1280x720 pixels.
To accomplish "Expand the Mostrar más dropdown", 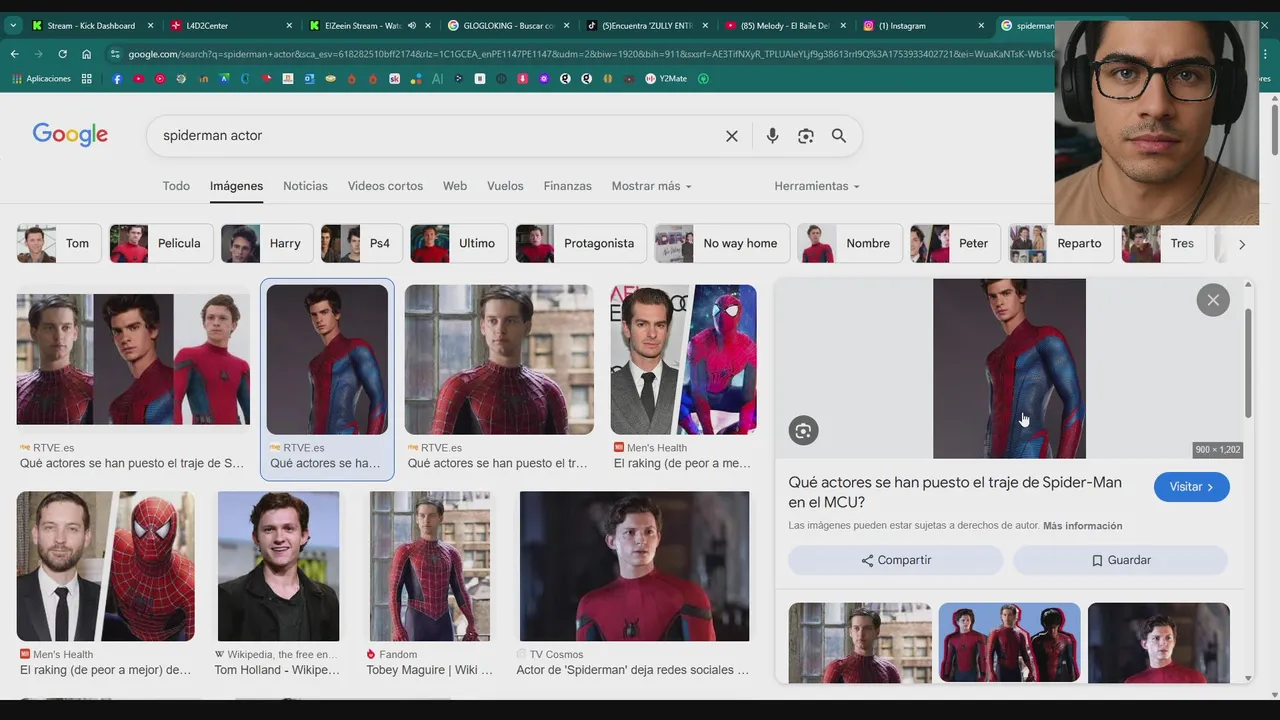I will click(x=651, y=186).
